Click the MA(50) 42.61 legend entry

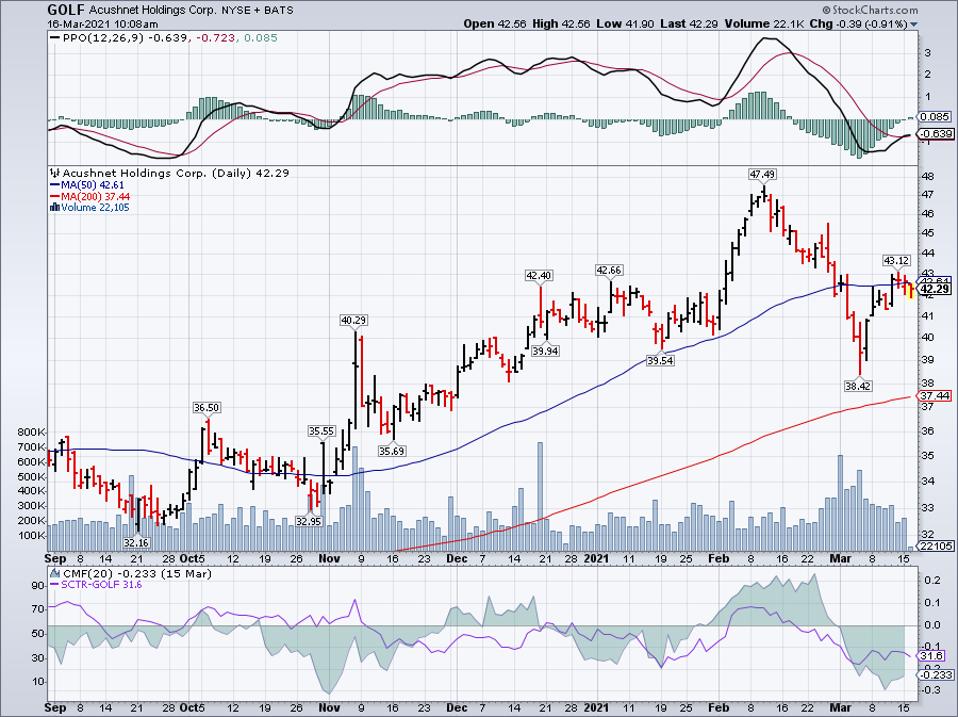click(85, 185)
